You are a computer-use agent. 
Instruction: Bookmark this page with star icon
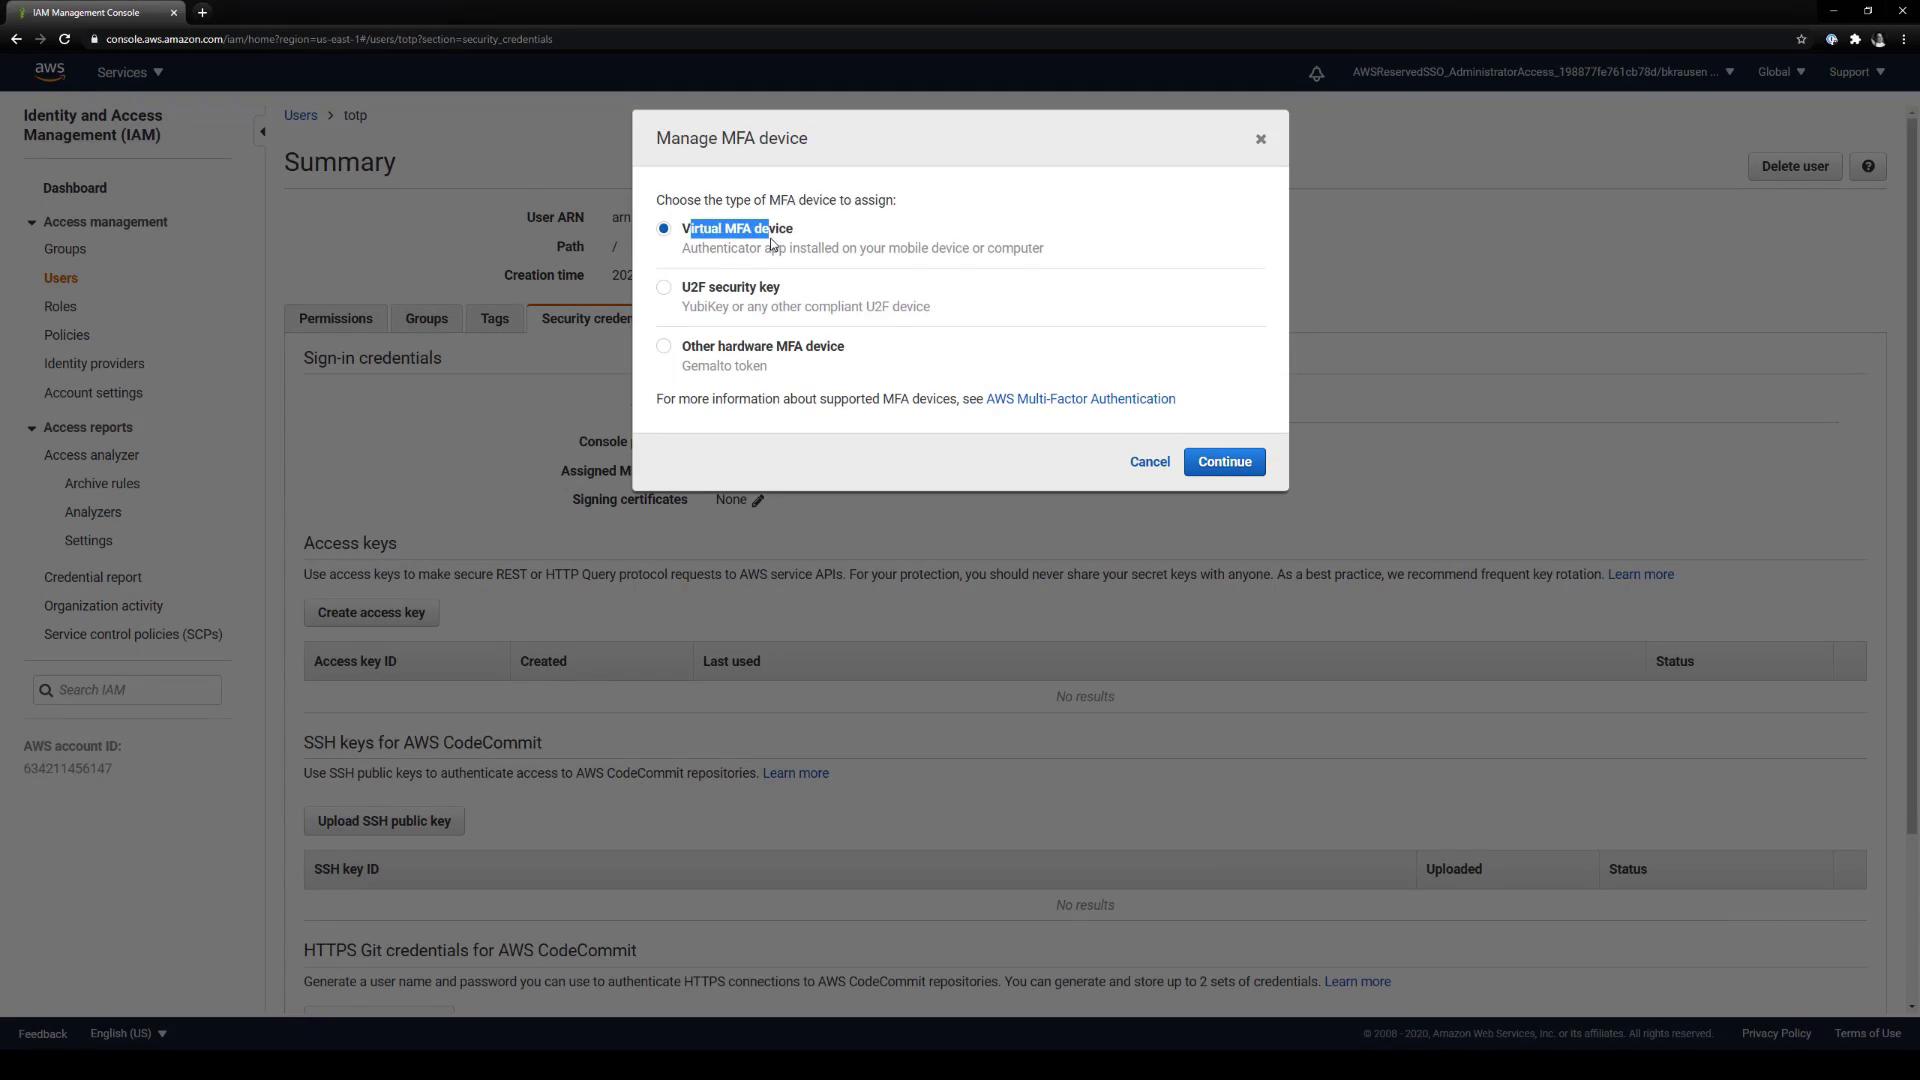tap(1801, 39)
